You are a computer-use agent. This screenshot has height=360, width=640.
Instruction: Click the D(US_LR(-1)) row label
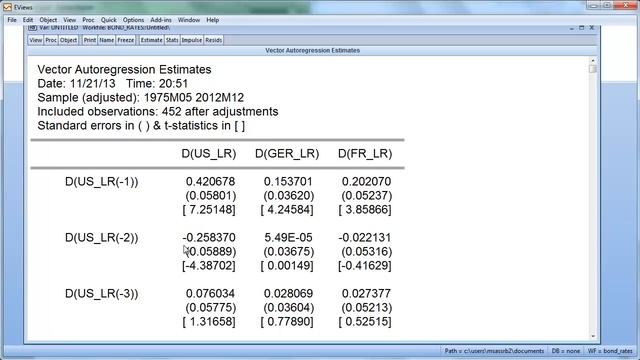coord(102,182)
